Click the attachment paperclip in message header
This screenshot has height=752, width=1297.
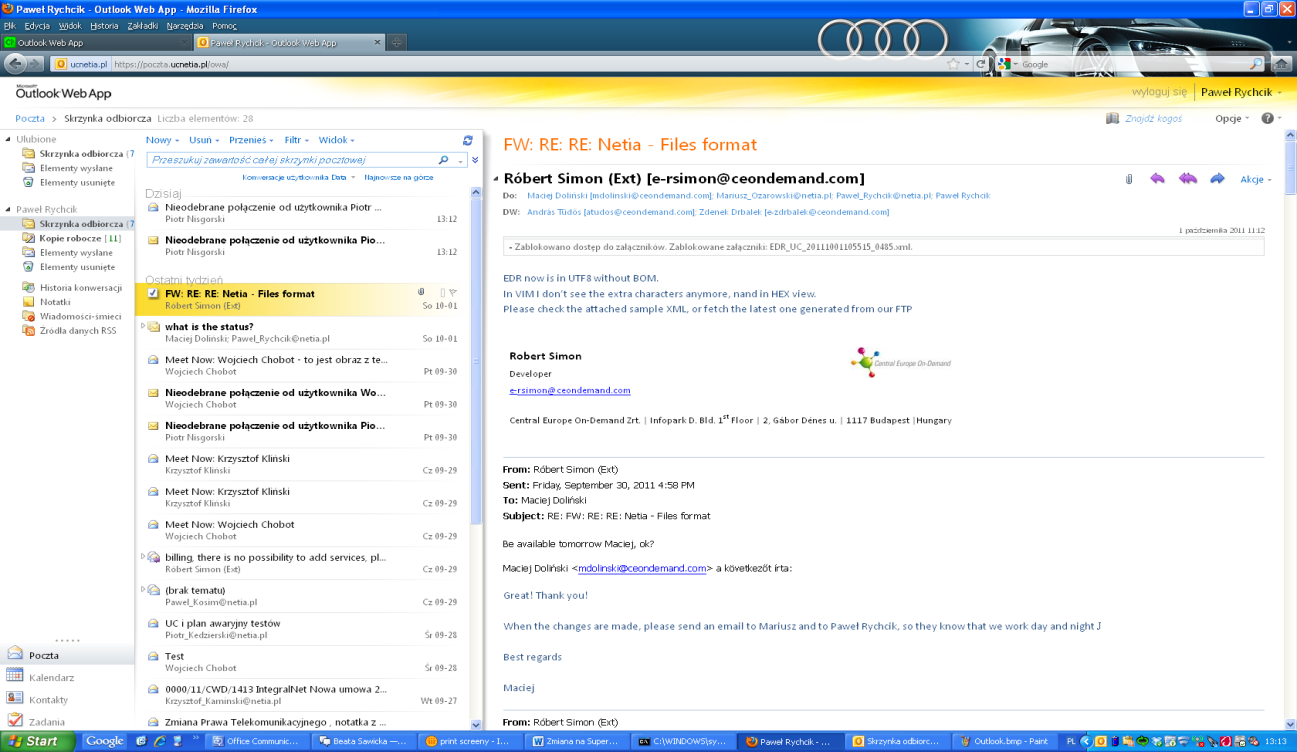[x=1129, y=180]
